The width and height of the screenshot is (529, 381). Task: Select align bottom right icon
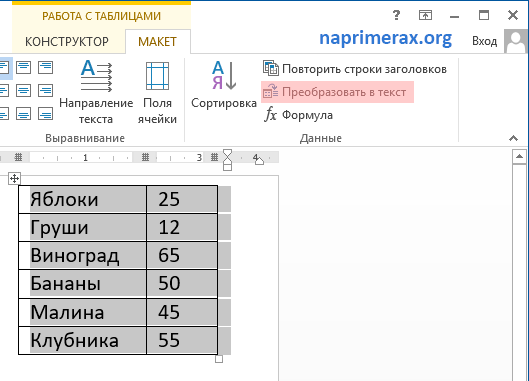(46, 113)
